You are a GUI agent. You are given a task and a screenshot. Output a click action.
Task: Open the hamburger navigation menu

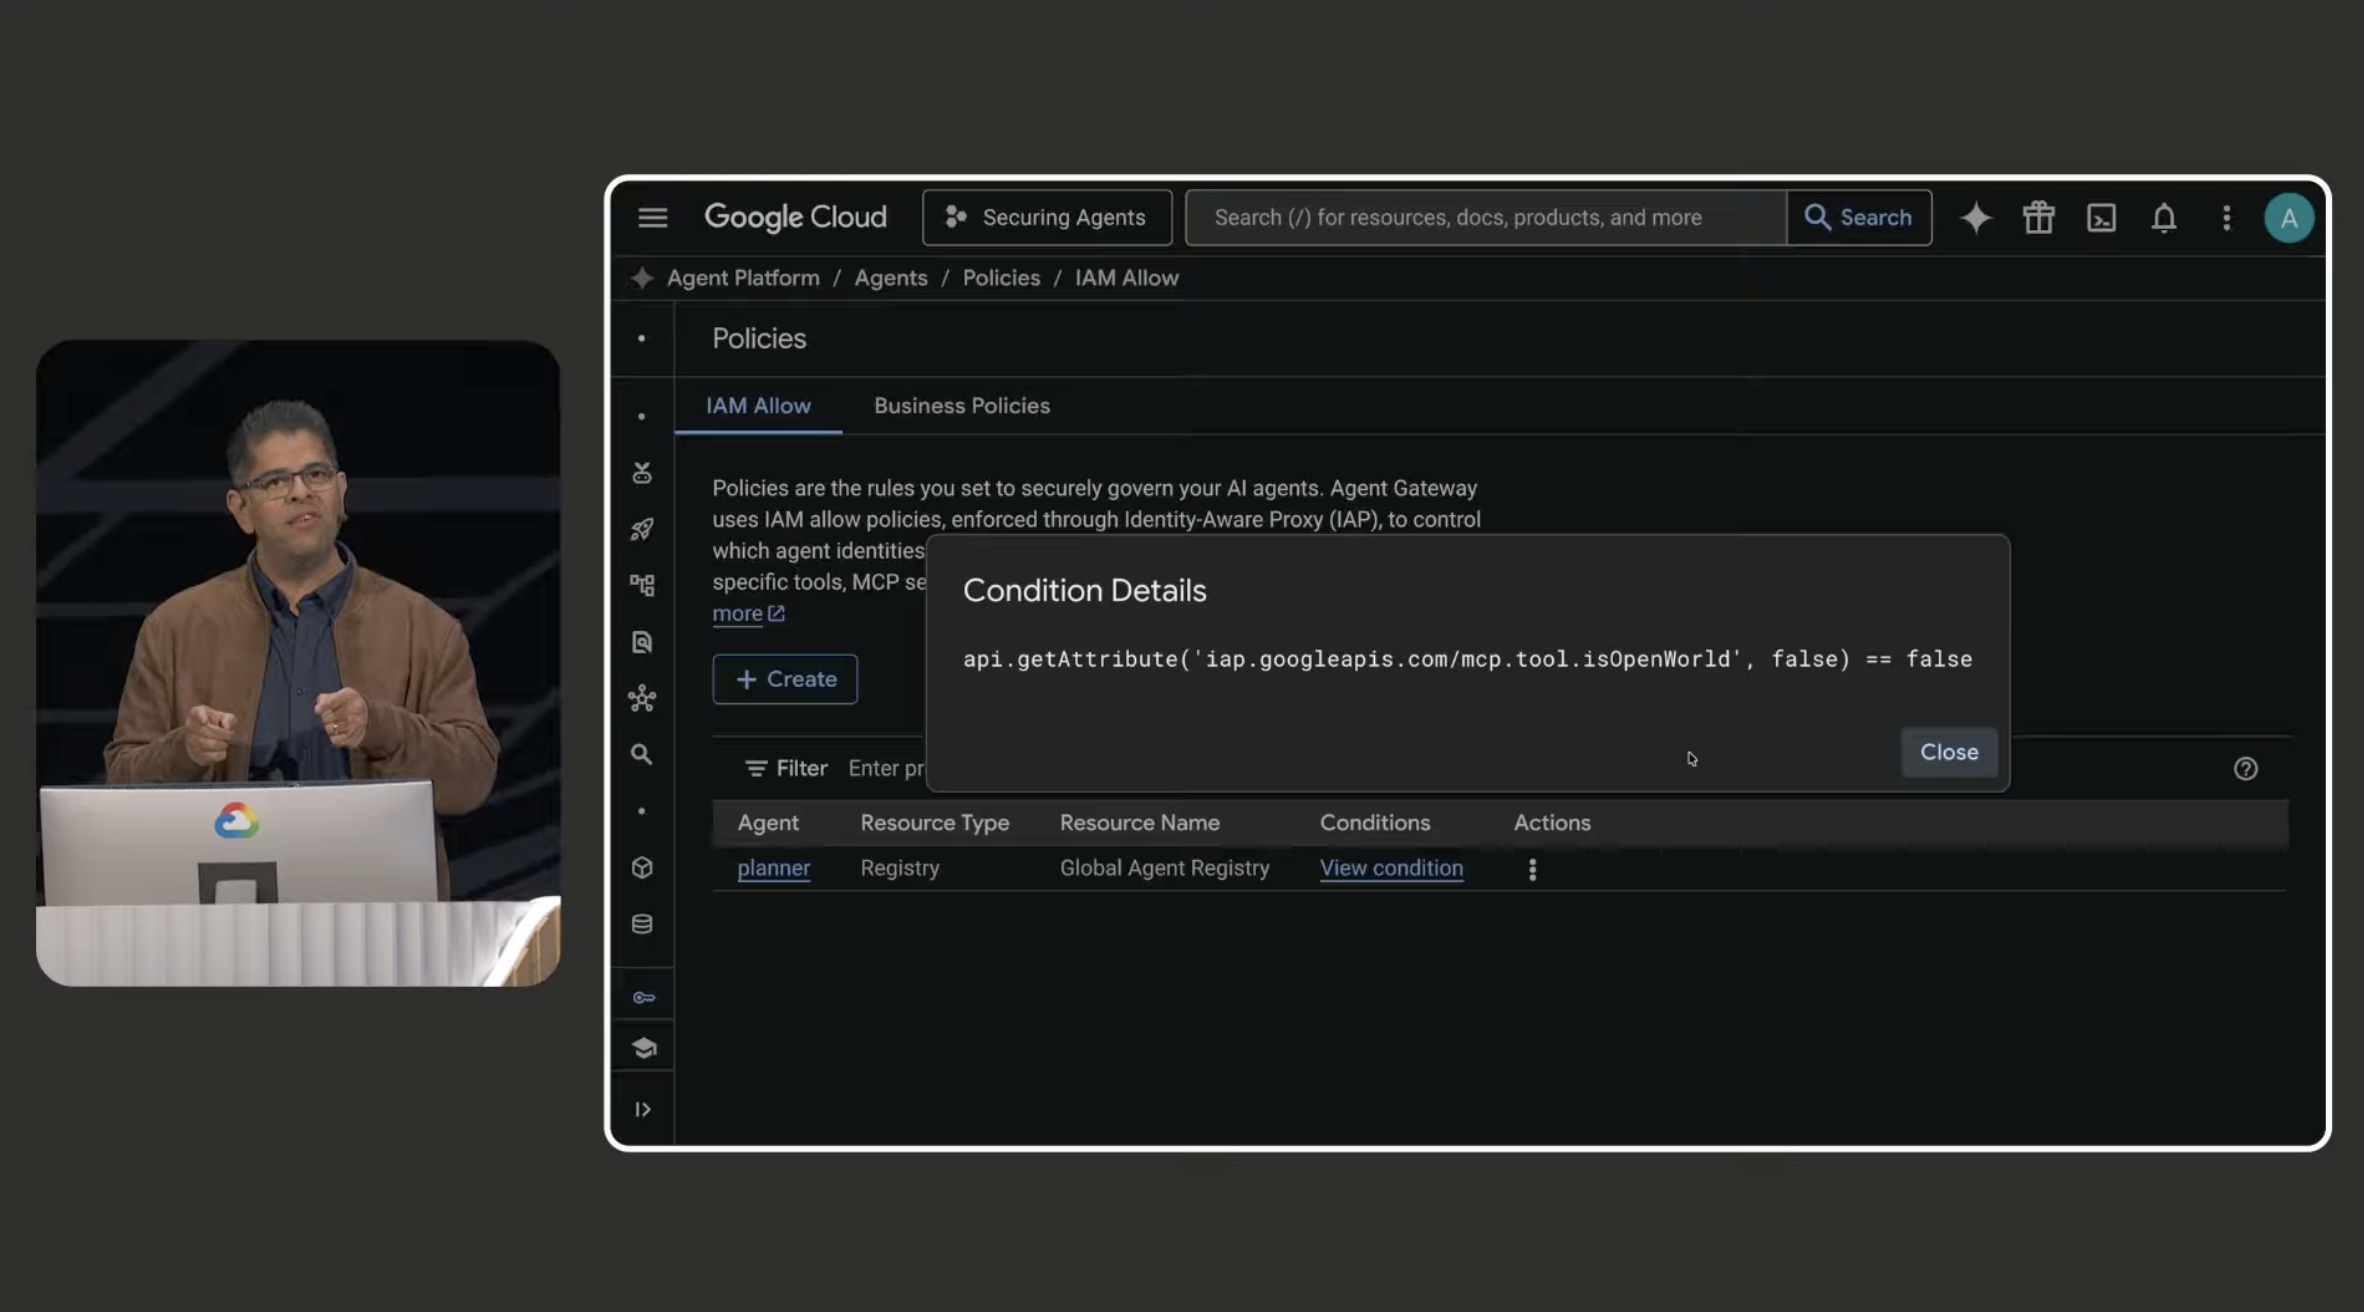[x=652, y=217]
